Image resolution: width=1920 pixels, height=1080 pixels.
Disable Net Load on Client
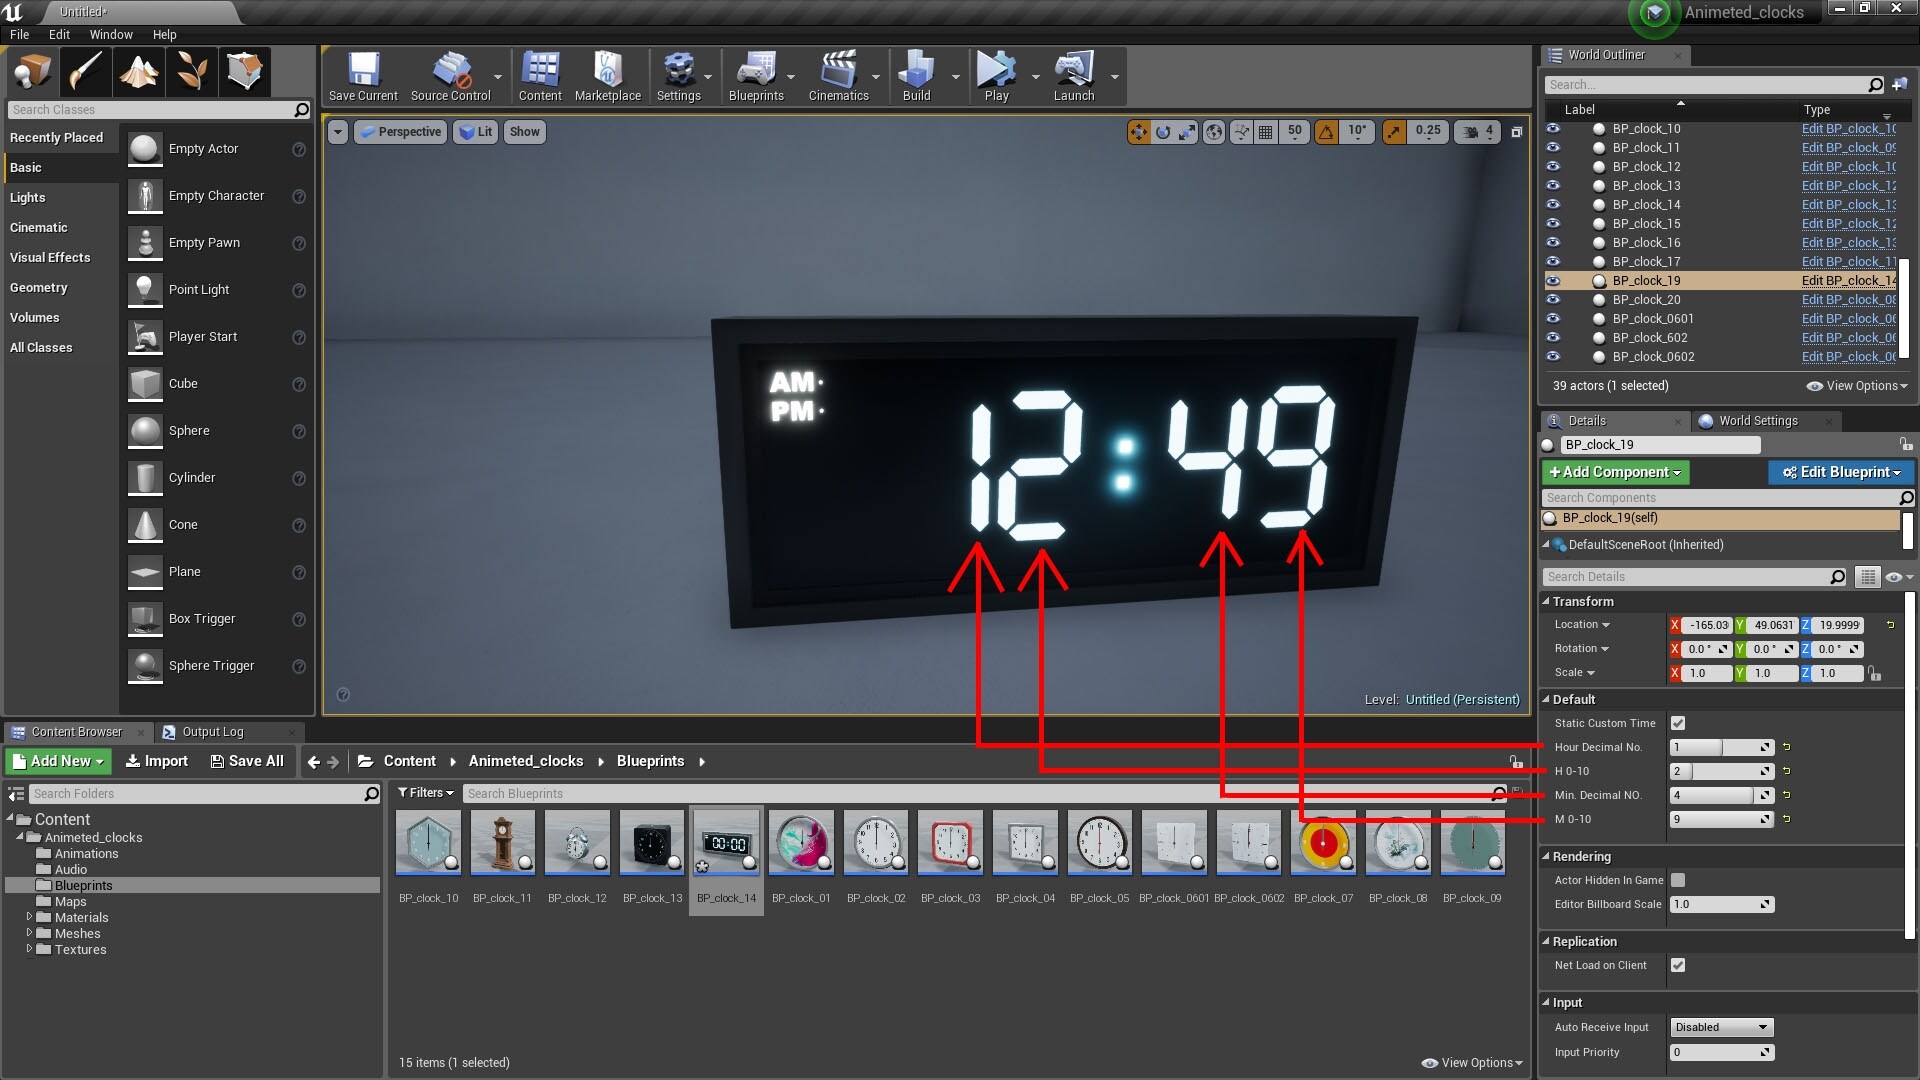[1678, 965]
